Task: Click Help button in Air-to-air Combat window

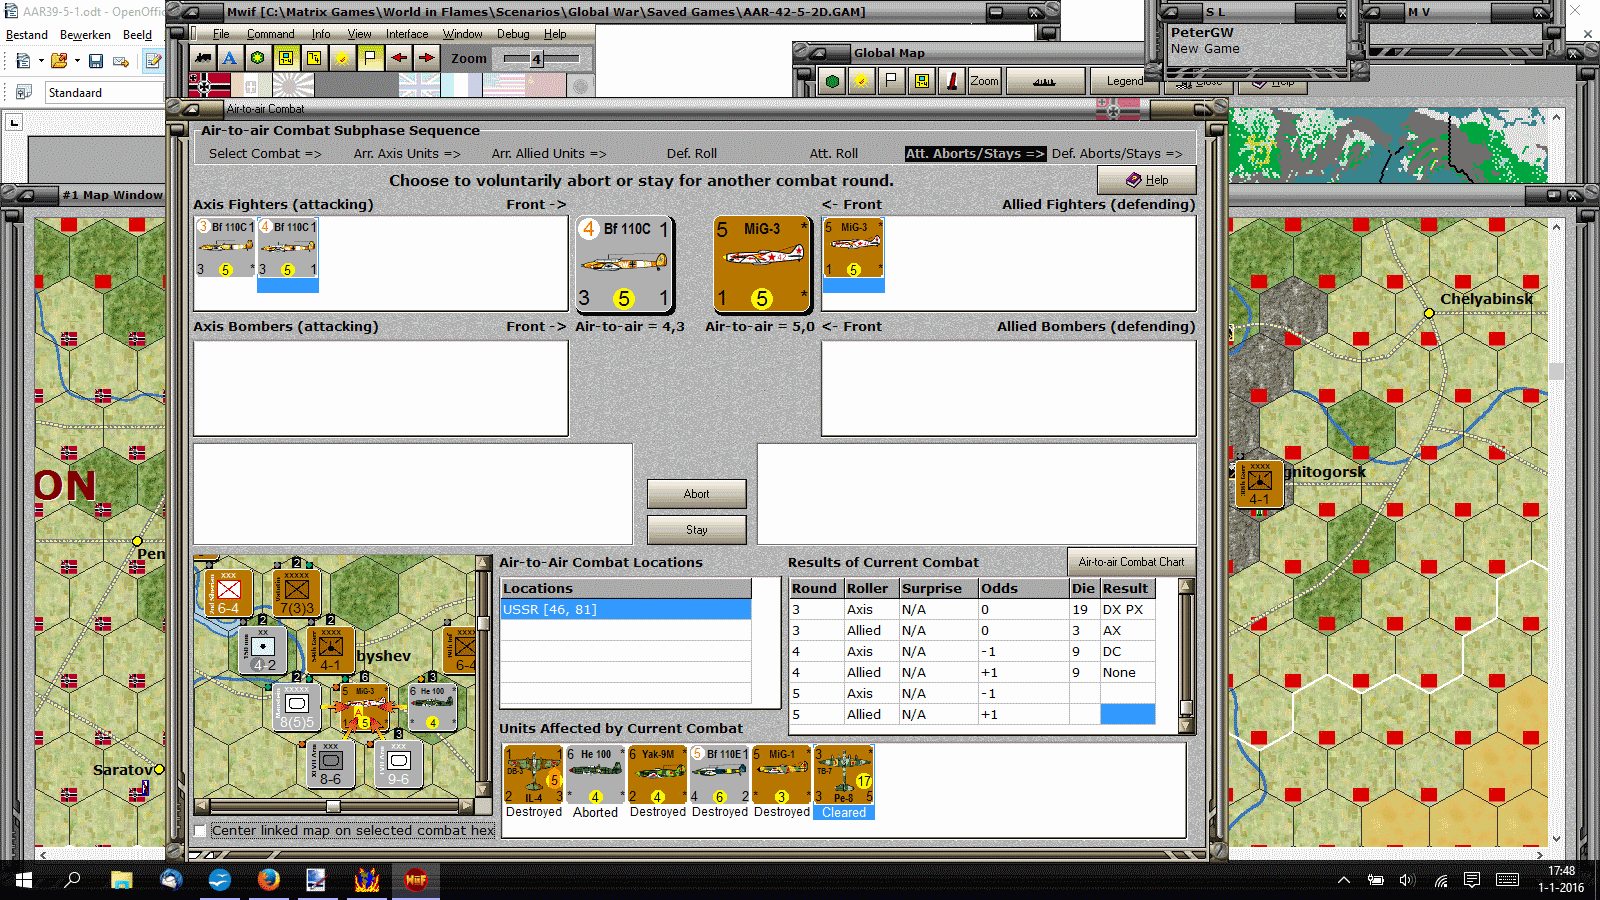Action: tap(1147, 180)
